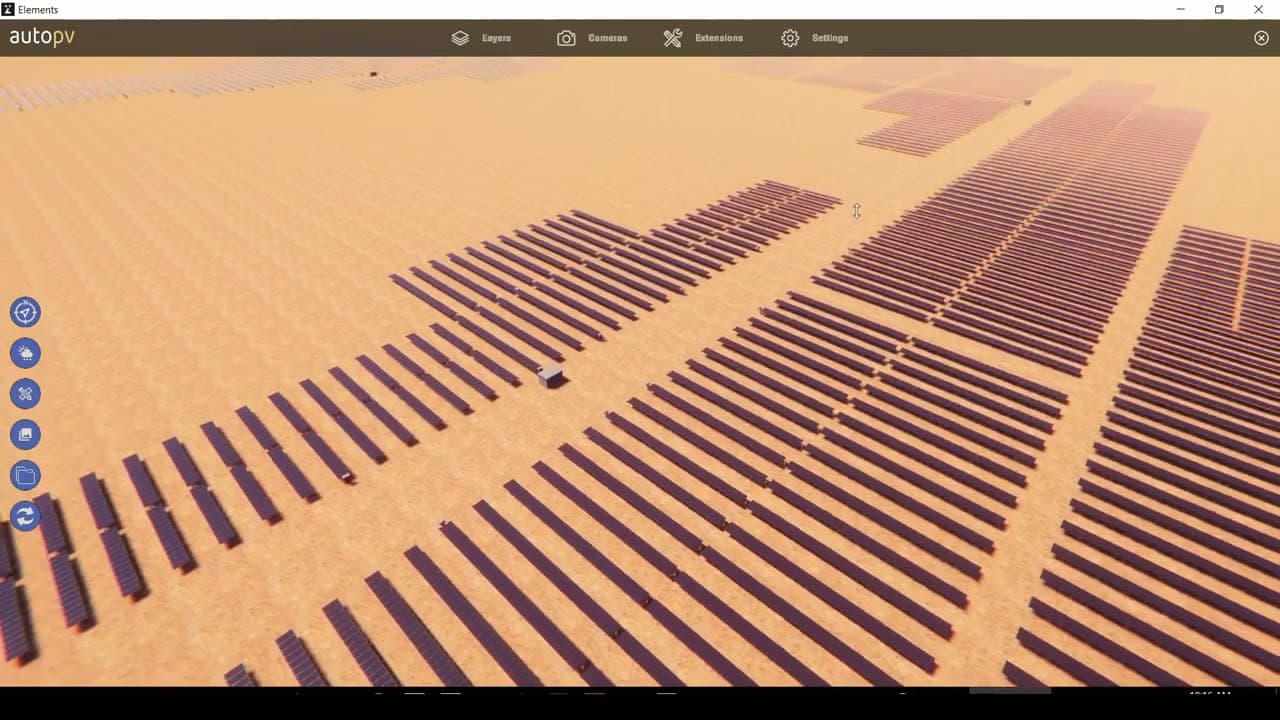Viewport: 1280px width, 720px height.
Task: Click the refresh sync arrows icon
Action: (x=25, y=516)
